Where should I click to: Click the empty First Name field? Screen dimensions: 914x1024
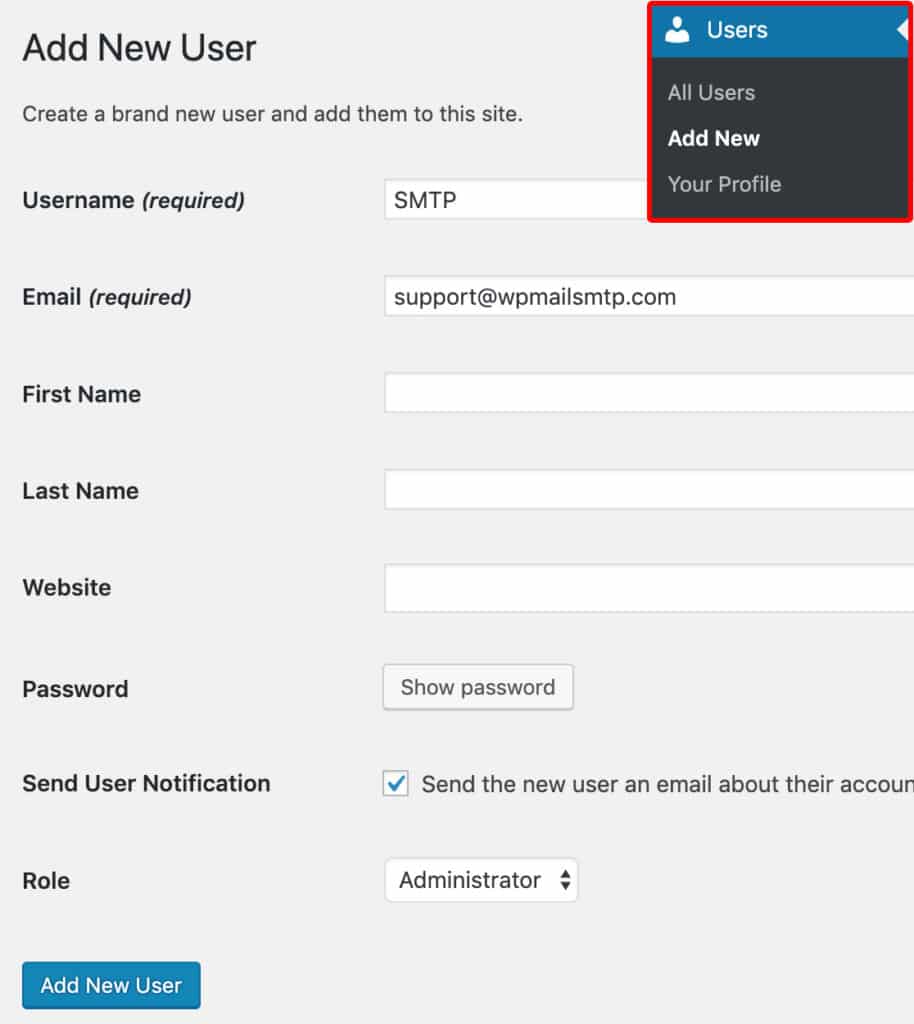(640, 392)
